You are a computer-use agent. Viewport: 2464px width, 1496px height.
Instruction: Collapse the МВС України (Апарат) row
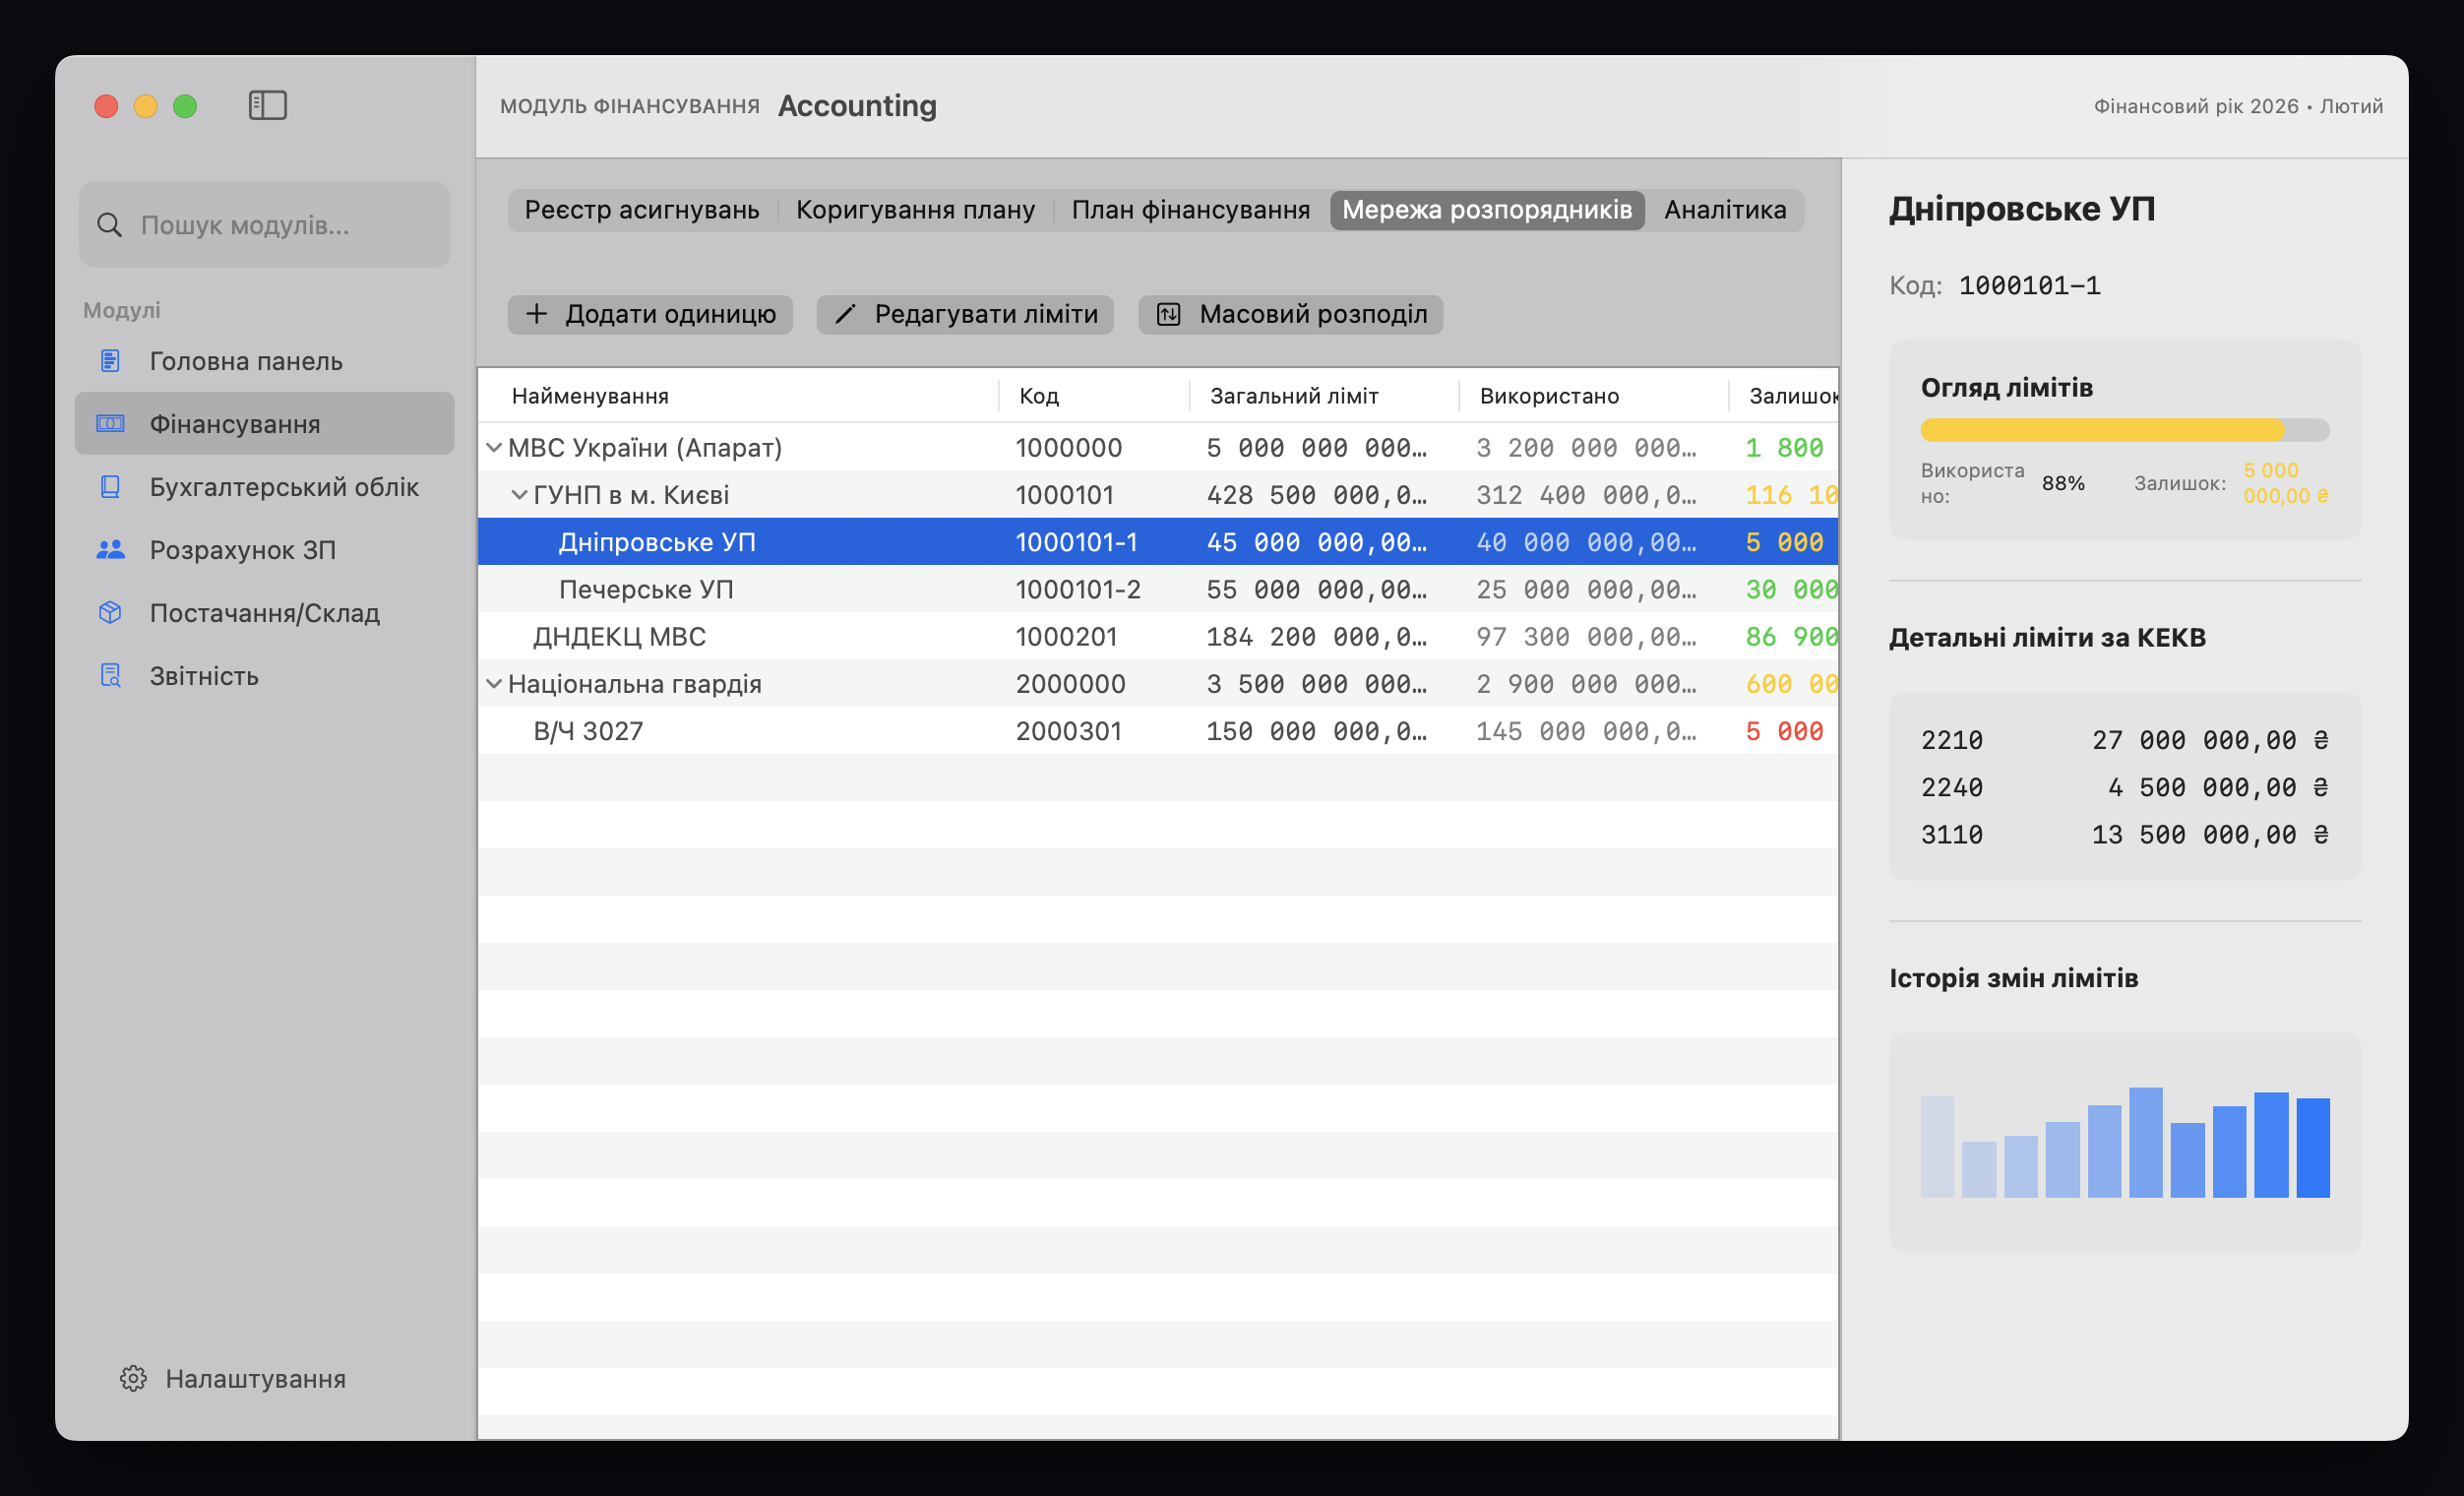494,448
